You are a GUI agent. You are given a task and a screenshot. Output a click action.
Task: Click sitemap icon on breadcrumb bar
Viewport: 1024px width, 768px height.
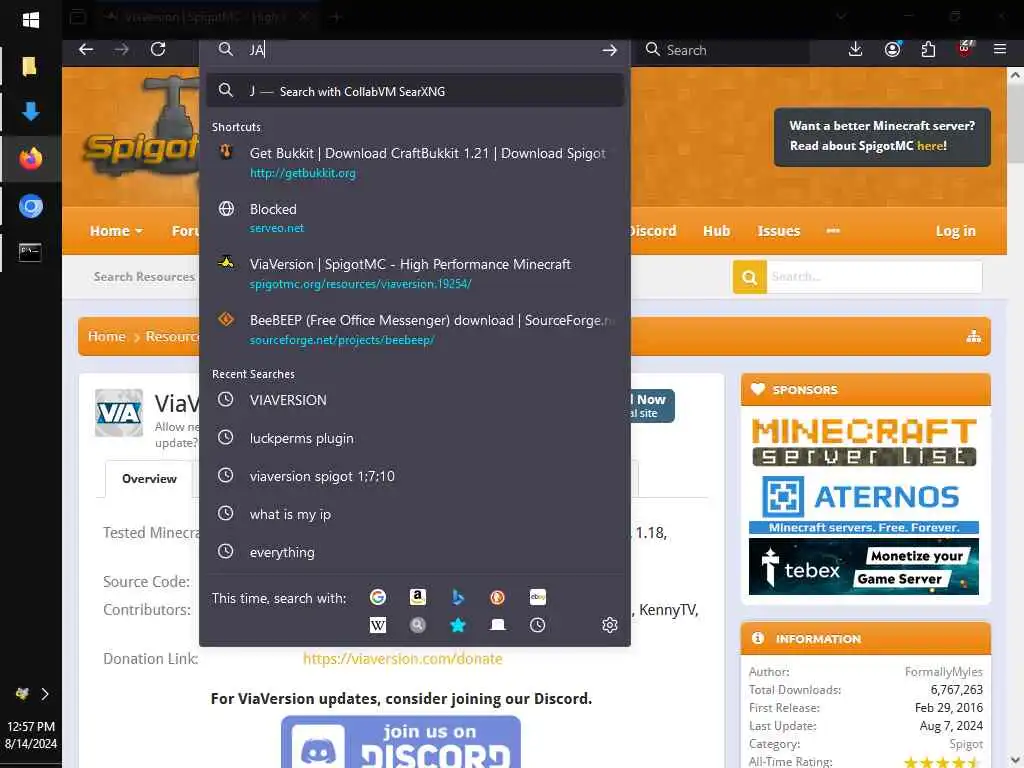(x=973, y=336)
